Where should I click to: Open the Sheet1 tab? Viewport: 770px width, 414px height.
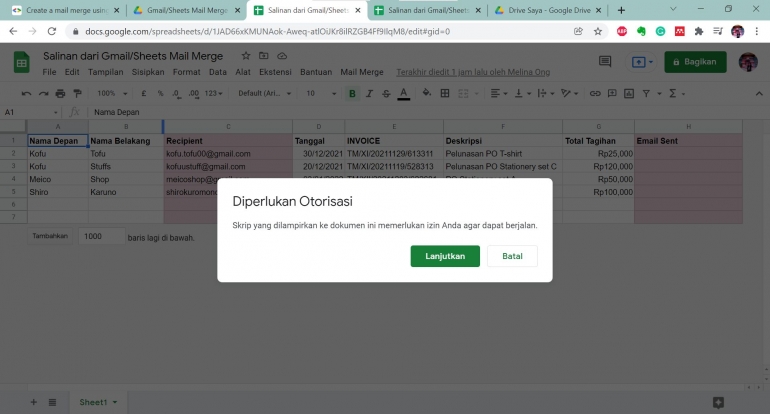(x=98, y=402)
